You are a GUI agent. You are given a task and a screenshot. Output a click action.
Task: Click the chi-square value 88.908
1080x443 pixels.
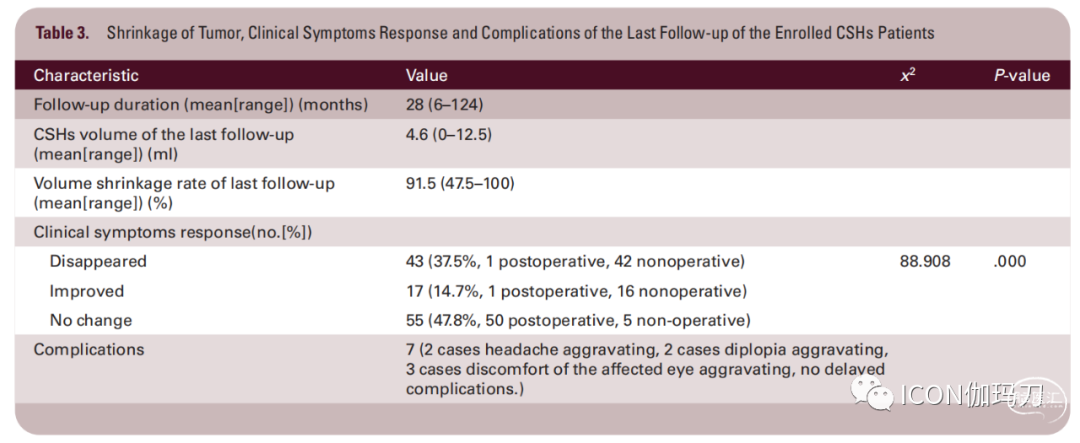coord(925,261)
